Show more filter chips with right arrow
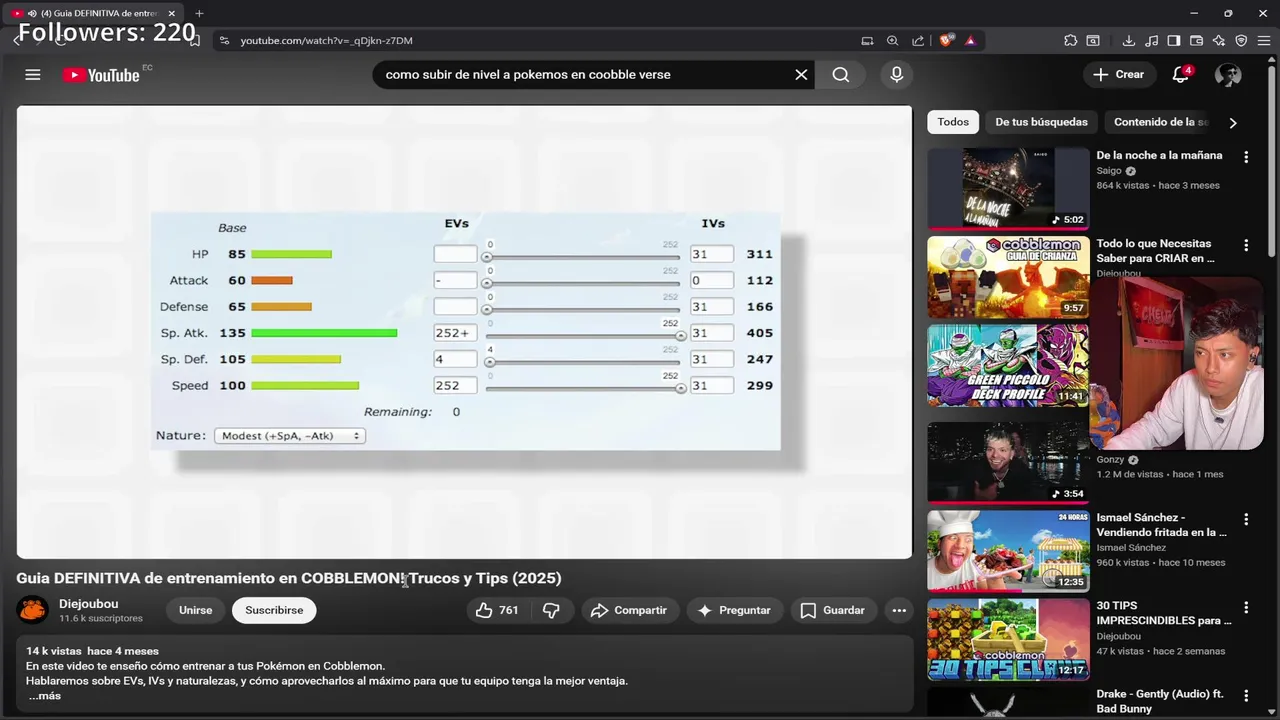The width and height of the screenshot is (1280, 720). tap(1232, 122)
